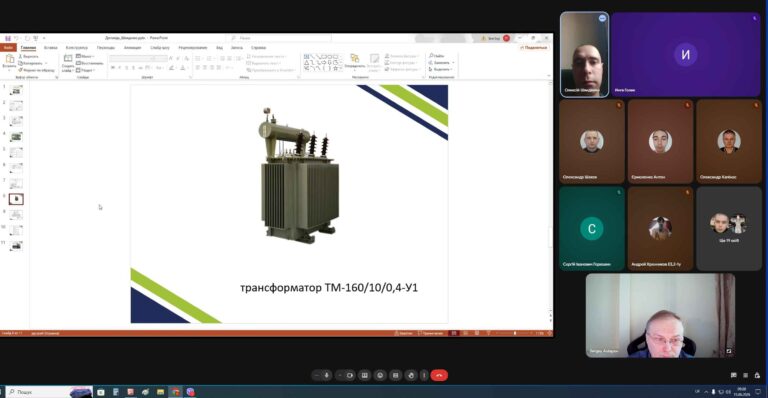The image size is (768, 398).
Task: Click the red record indicator in title bar
Action: click(x=506, y=38)
